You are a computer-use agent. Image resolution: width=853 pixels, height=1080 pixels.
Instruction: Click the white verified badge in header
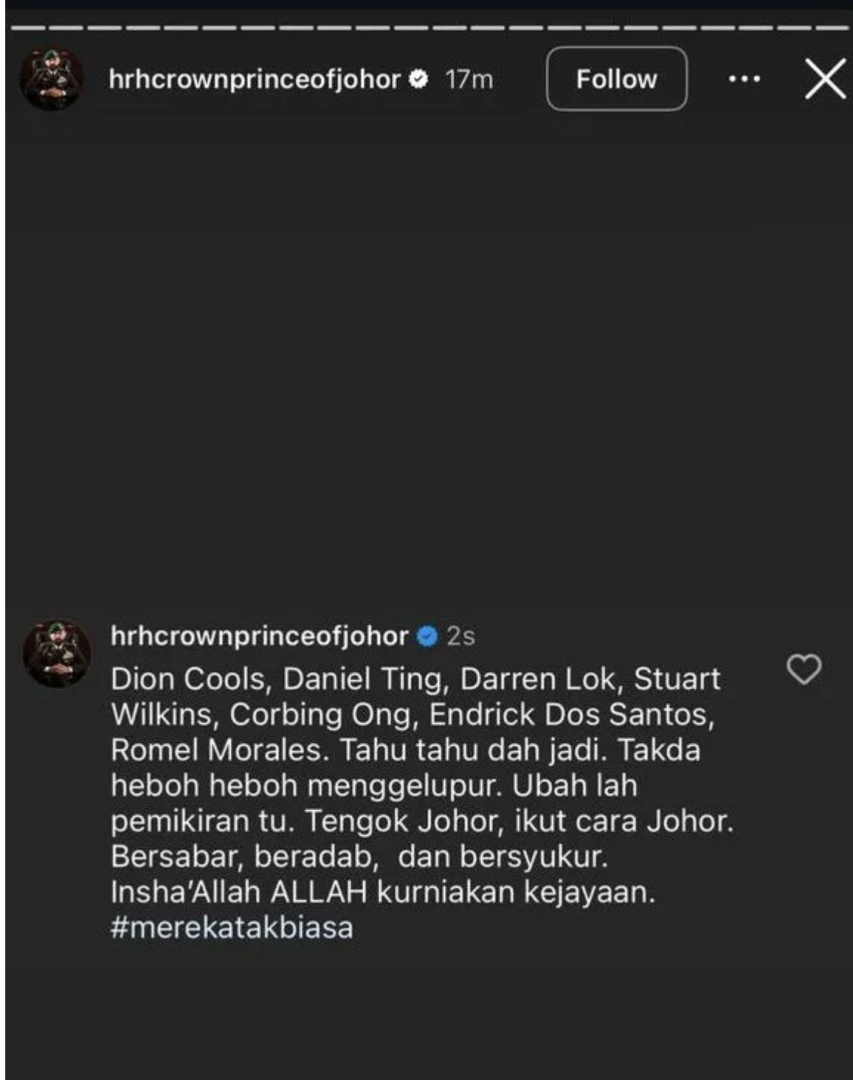[420, 79]
